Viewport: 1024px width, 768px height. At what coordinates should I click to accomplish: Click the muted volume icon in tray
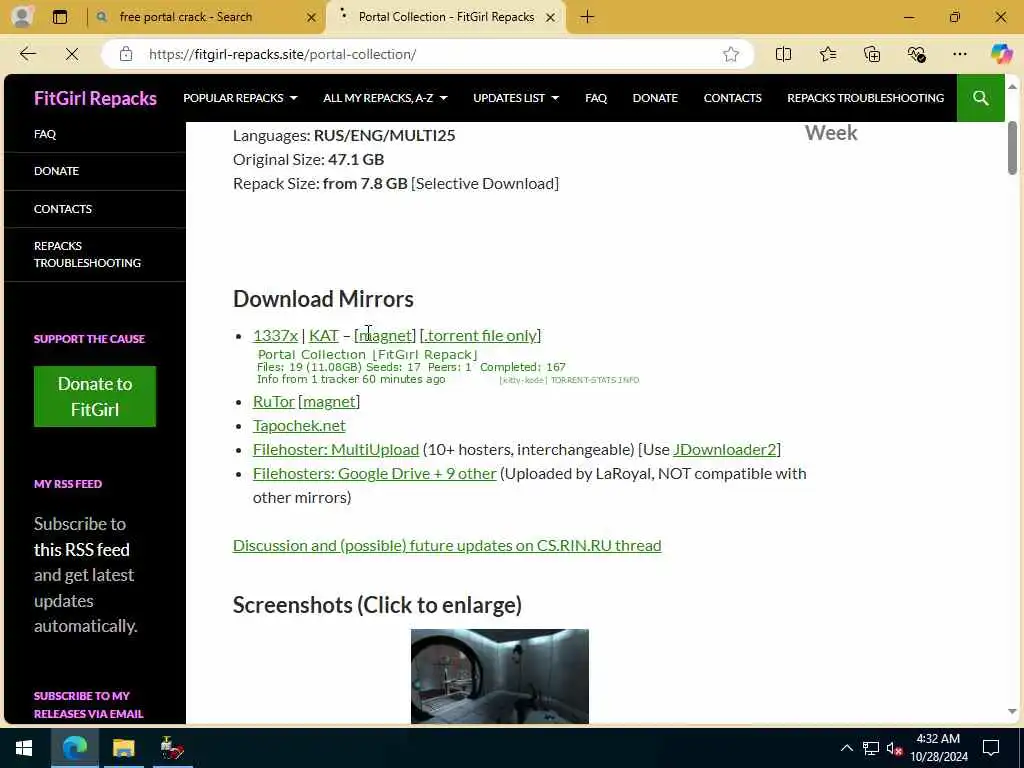(894, 748)
